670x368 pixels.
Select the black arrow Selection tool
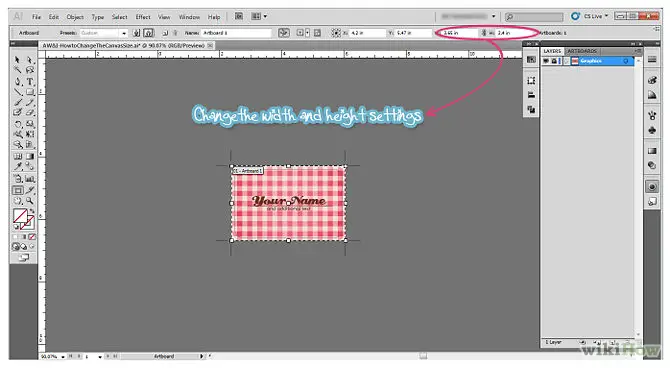tap(18, 60)
